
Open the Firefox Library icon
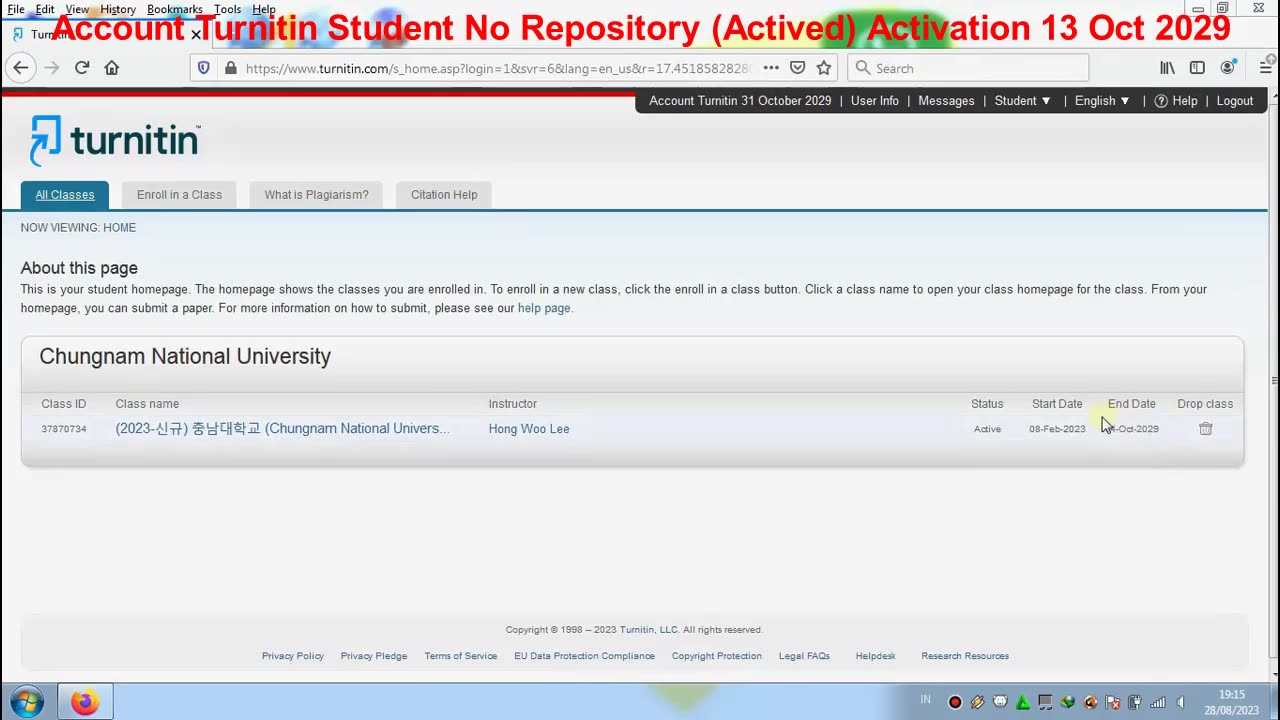point(1167,68)
